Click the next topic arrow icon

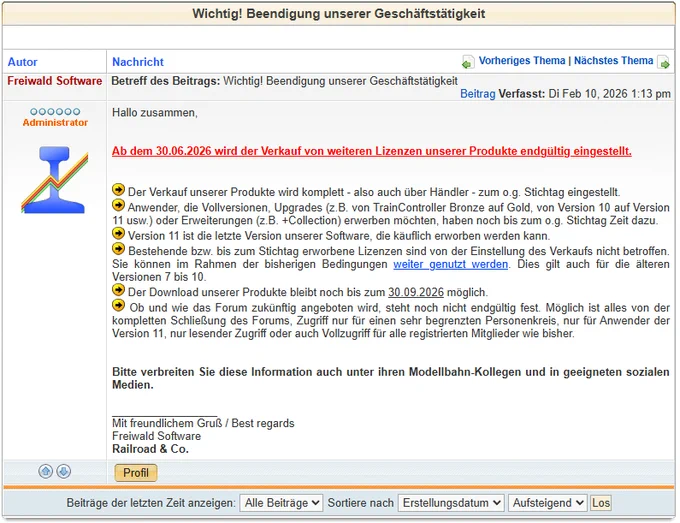point(664,62)
